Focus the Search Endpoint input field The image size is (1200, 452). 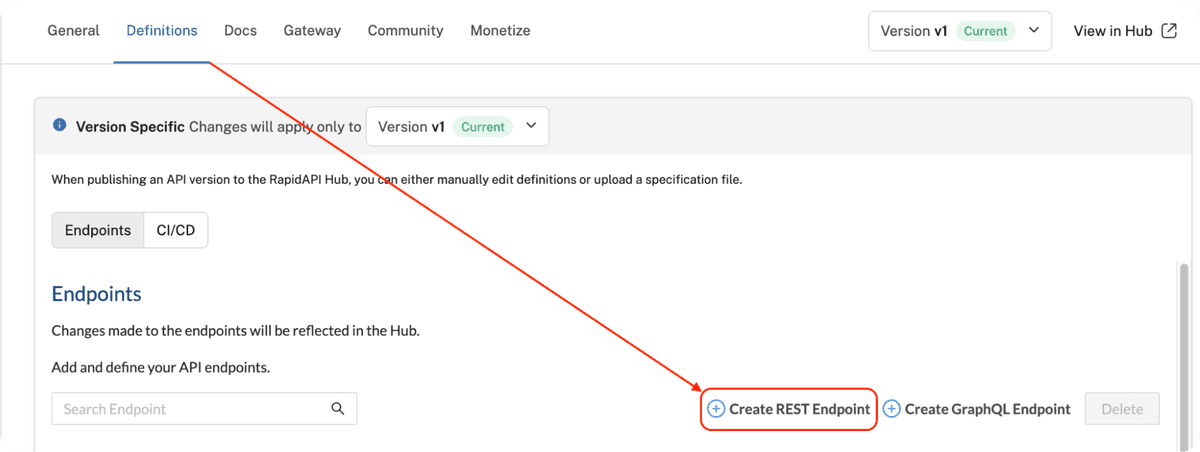[190, 409]
